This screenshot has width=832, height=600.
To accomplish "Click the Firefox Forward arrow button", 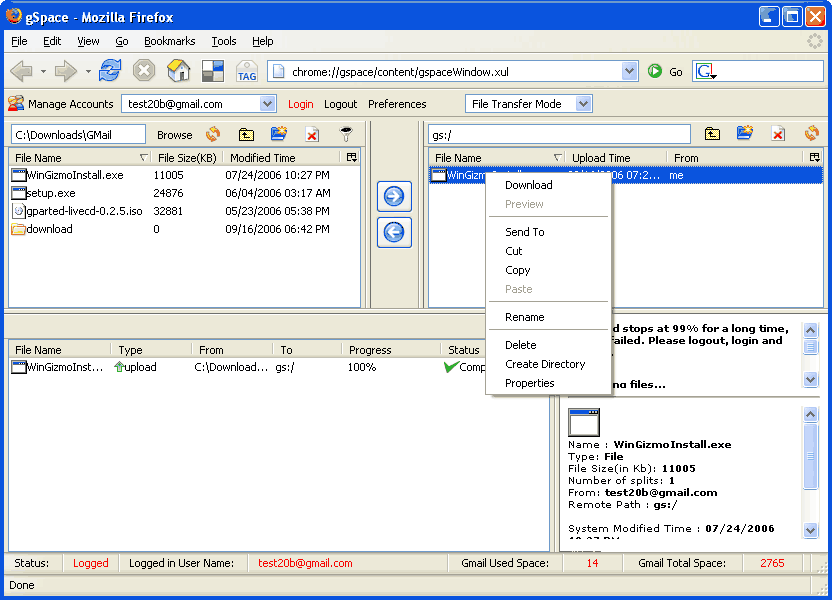I will coord(66,71).
